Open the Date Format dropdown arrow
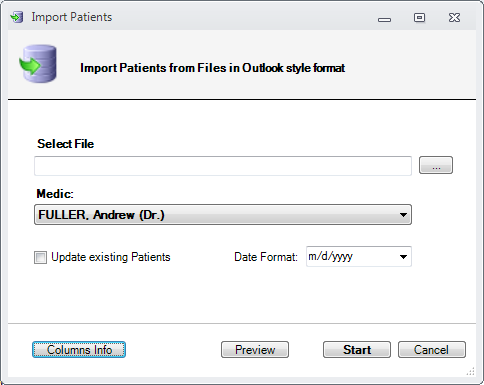 (x=403, y=257)
